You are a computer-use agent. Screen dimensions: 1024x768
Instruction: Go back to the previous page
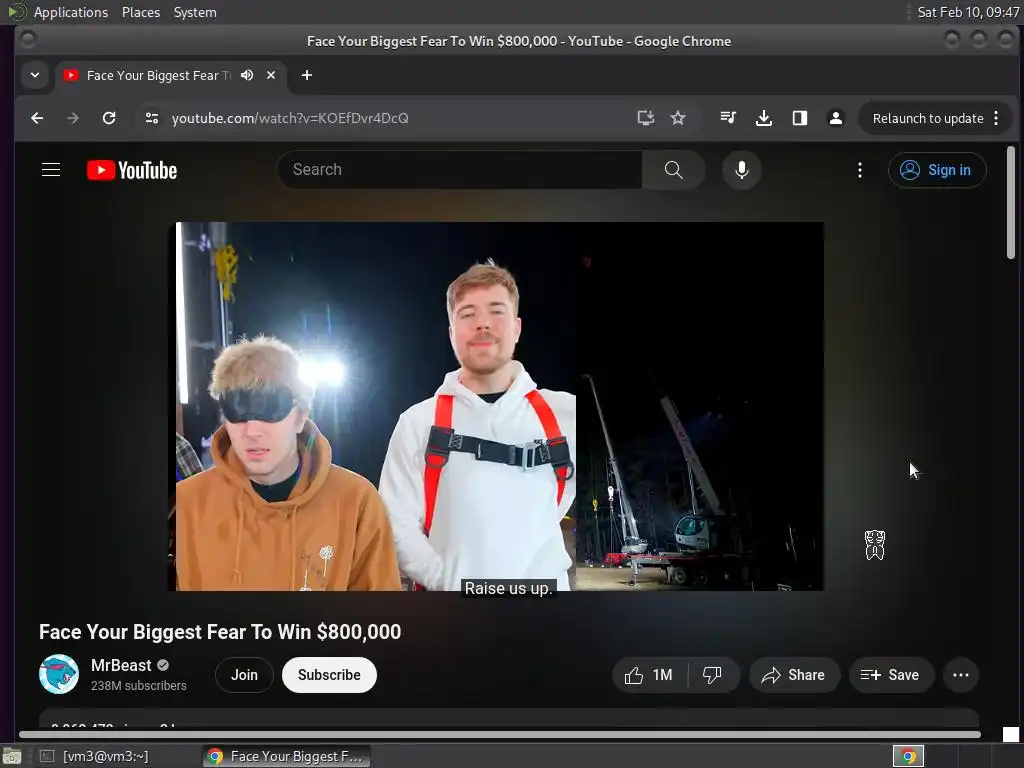coord(37,118)
